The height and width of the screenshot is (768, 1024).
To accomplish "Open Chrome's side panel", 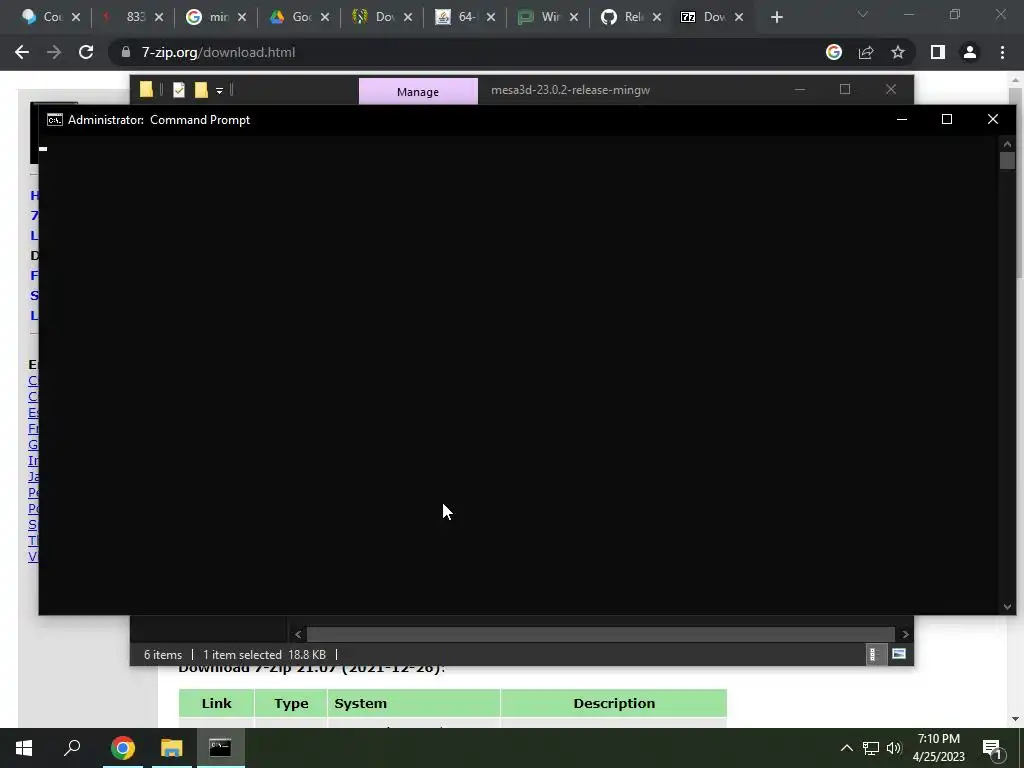I will tap(938, 52).
